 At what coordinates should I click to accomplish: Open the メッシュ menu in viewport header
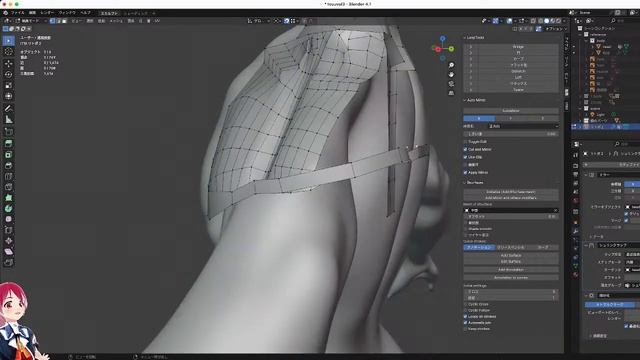[116, 21]
